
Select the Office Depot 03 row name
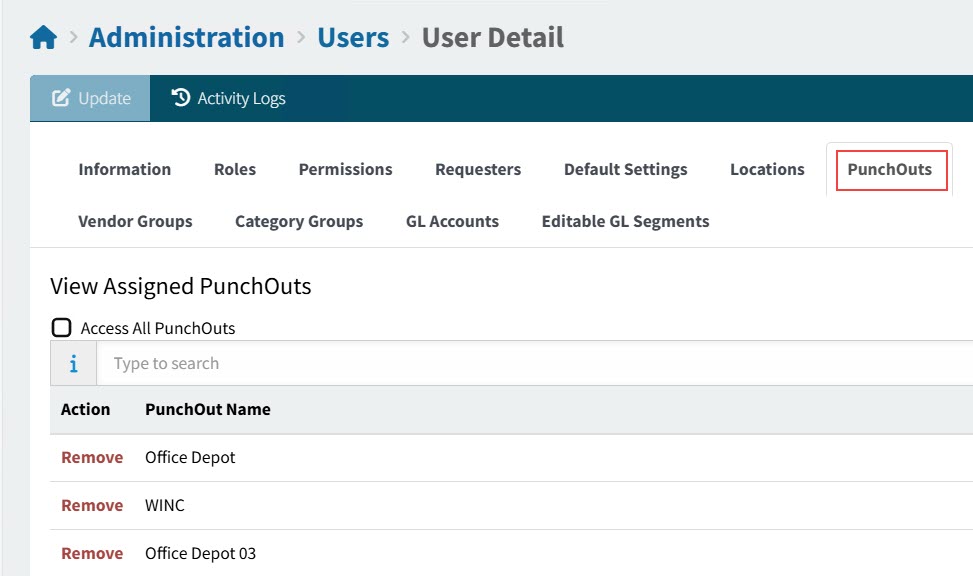[200, 553]
